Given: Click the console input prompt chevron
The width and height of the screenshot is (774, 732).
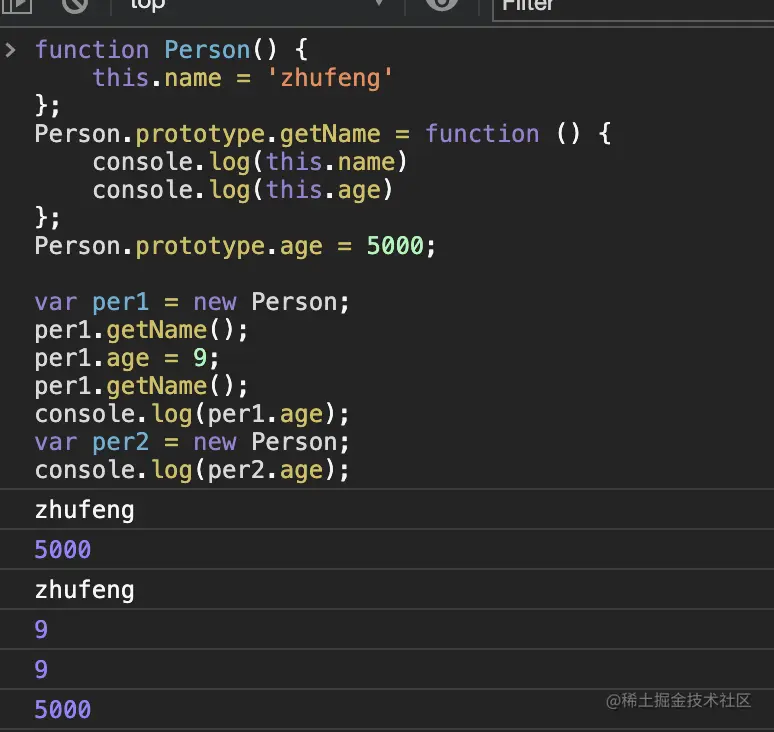Looking at the screenshot, I should 11,50.
